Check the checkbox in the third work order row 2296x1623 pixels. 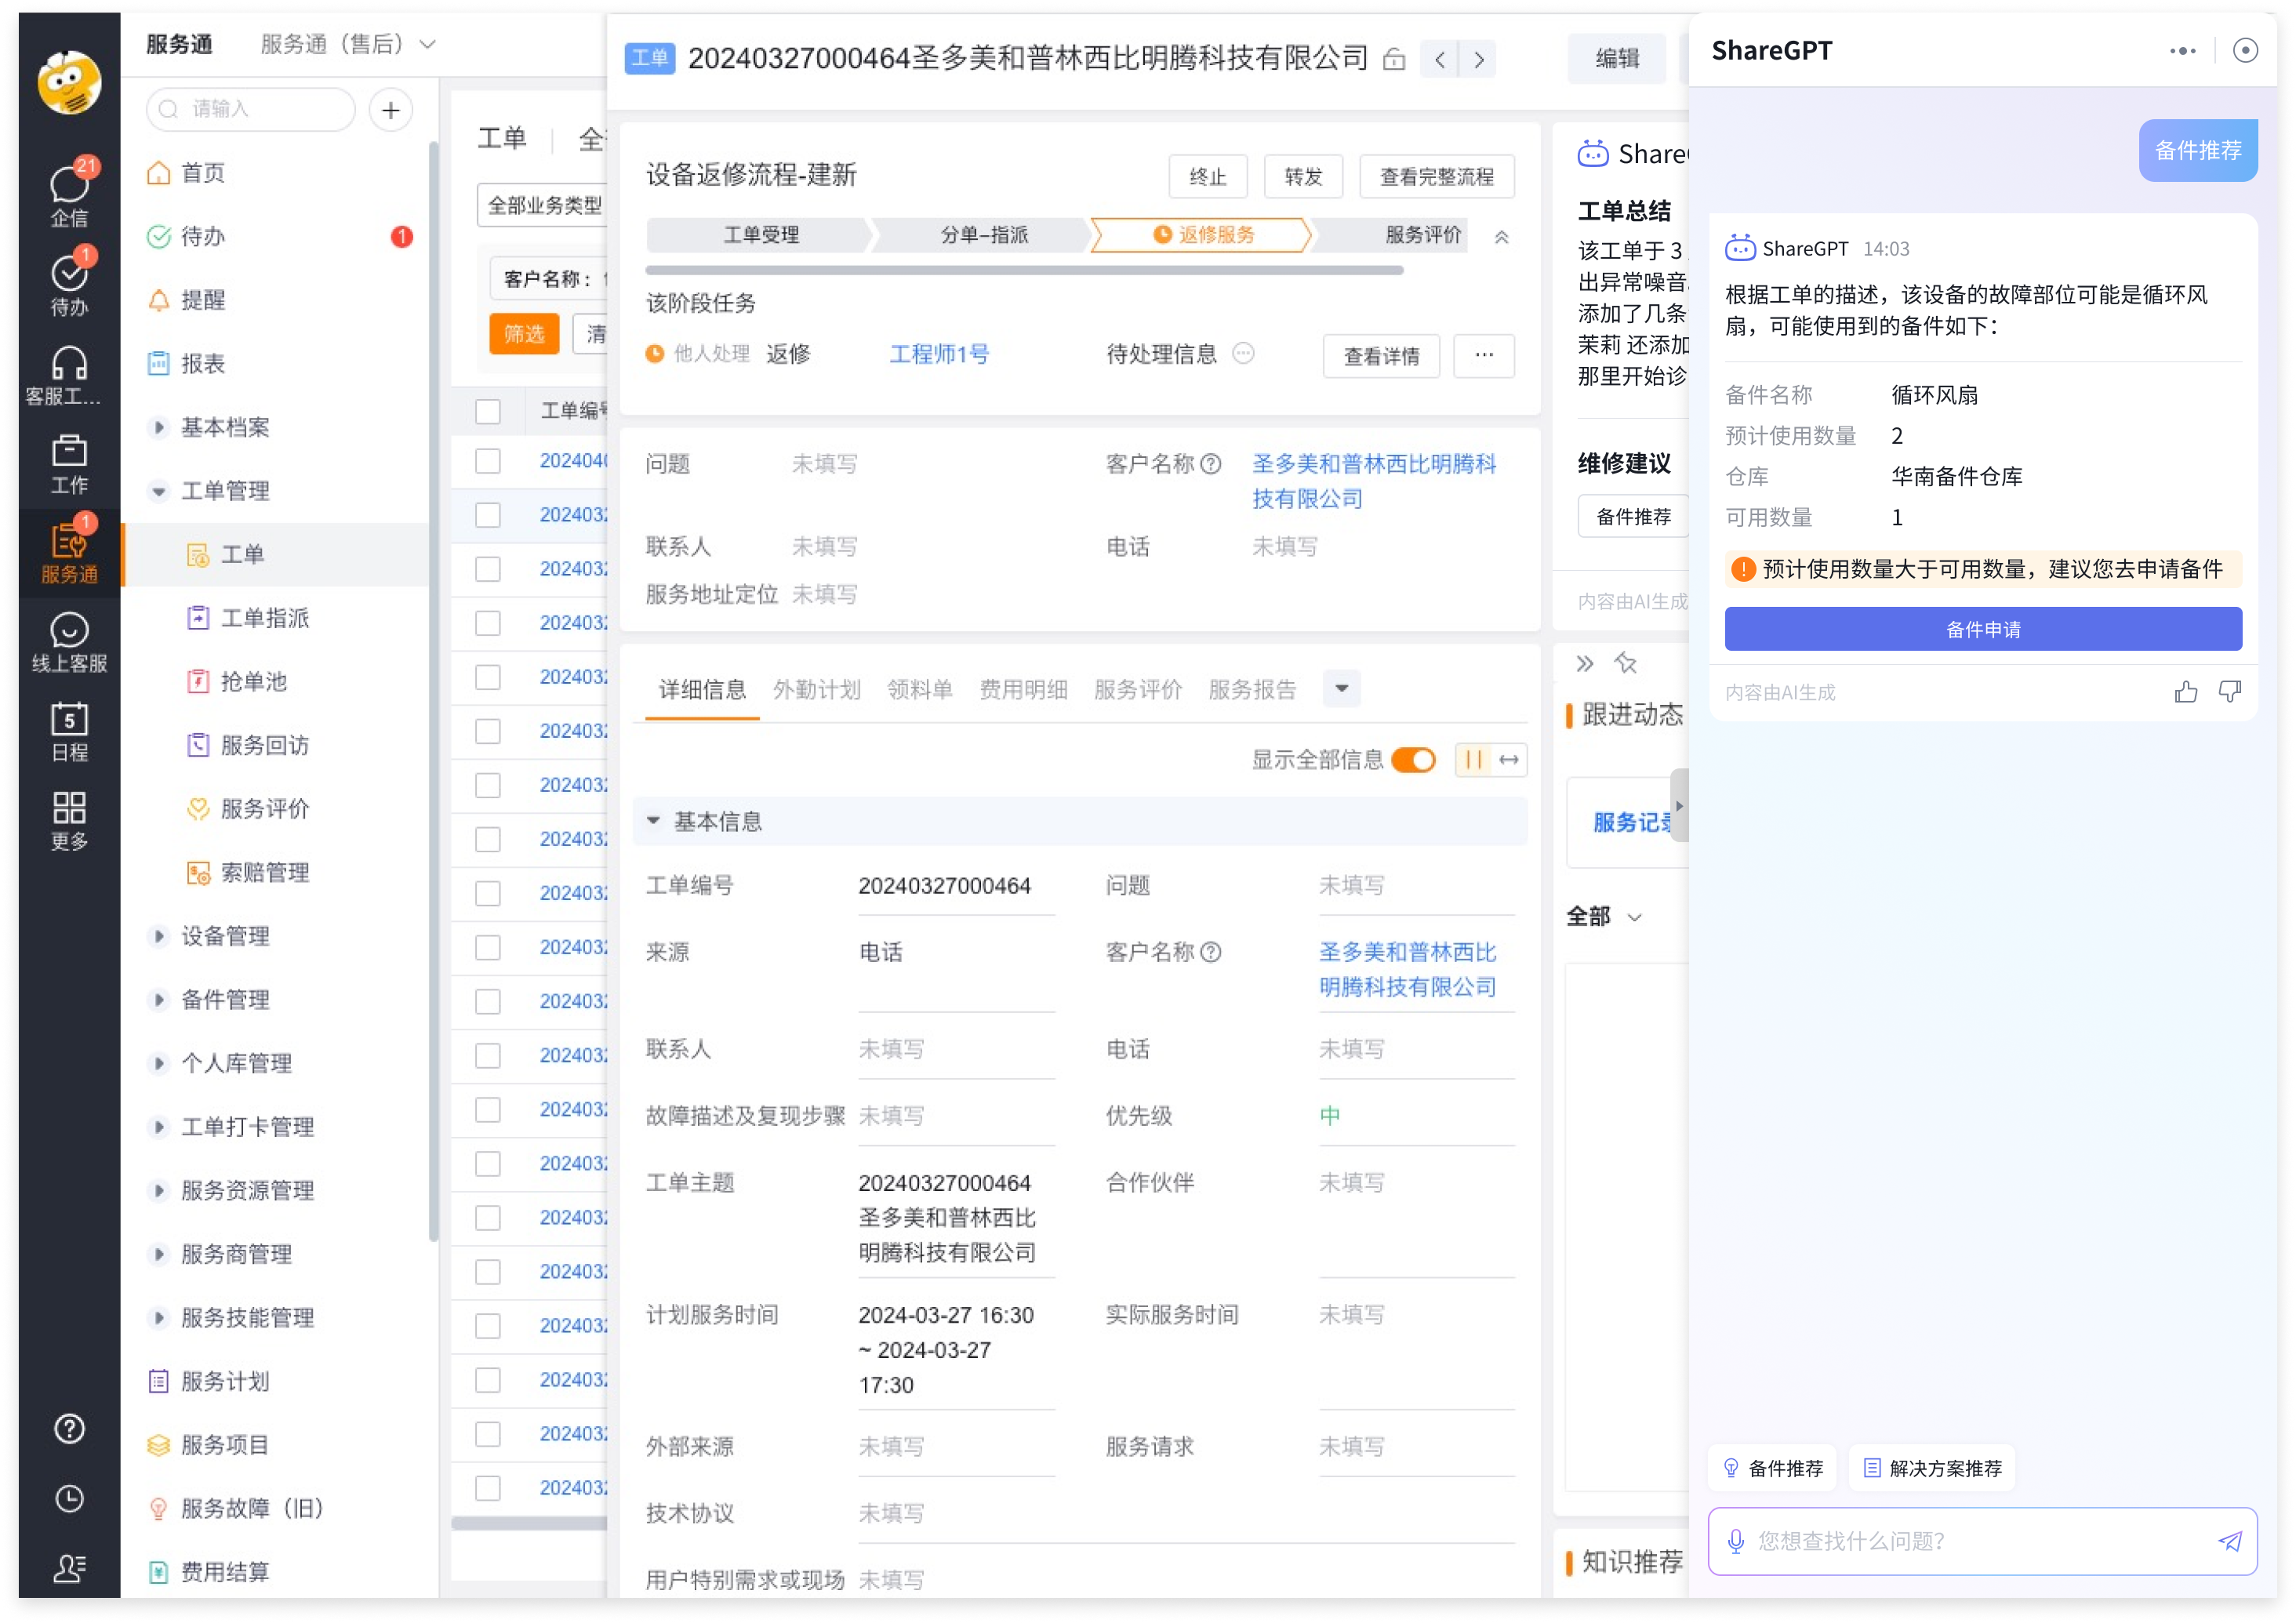pos(488,568)
